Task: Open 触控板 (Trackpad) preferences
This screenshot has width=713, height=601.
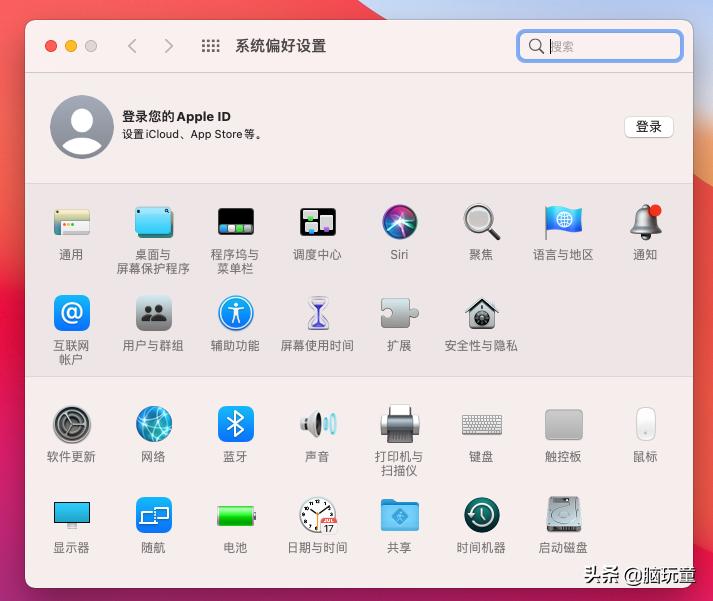Action: coord(563,425)
